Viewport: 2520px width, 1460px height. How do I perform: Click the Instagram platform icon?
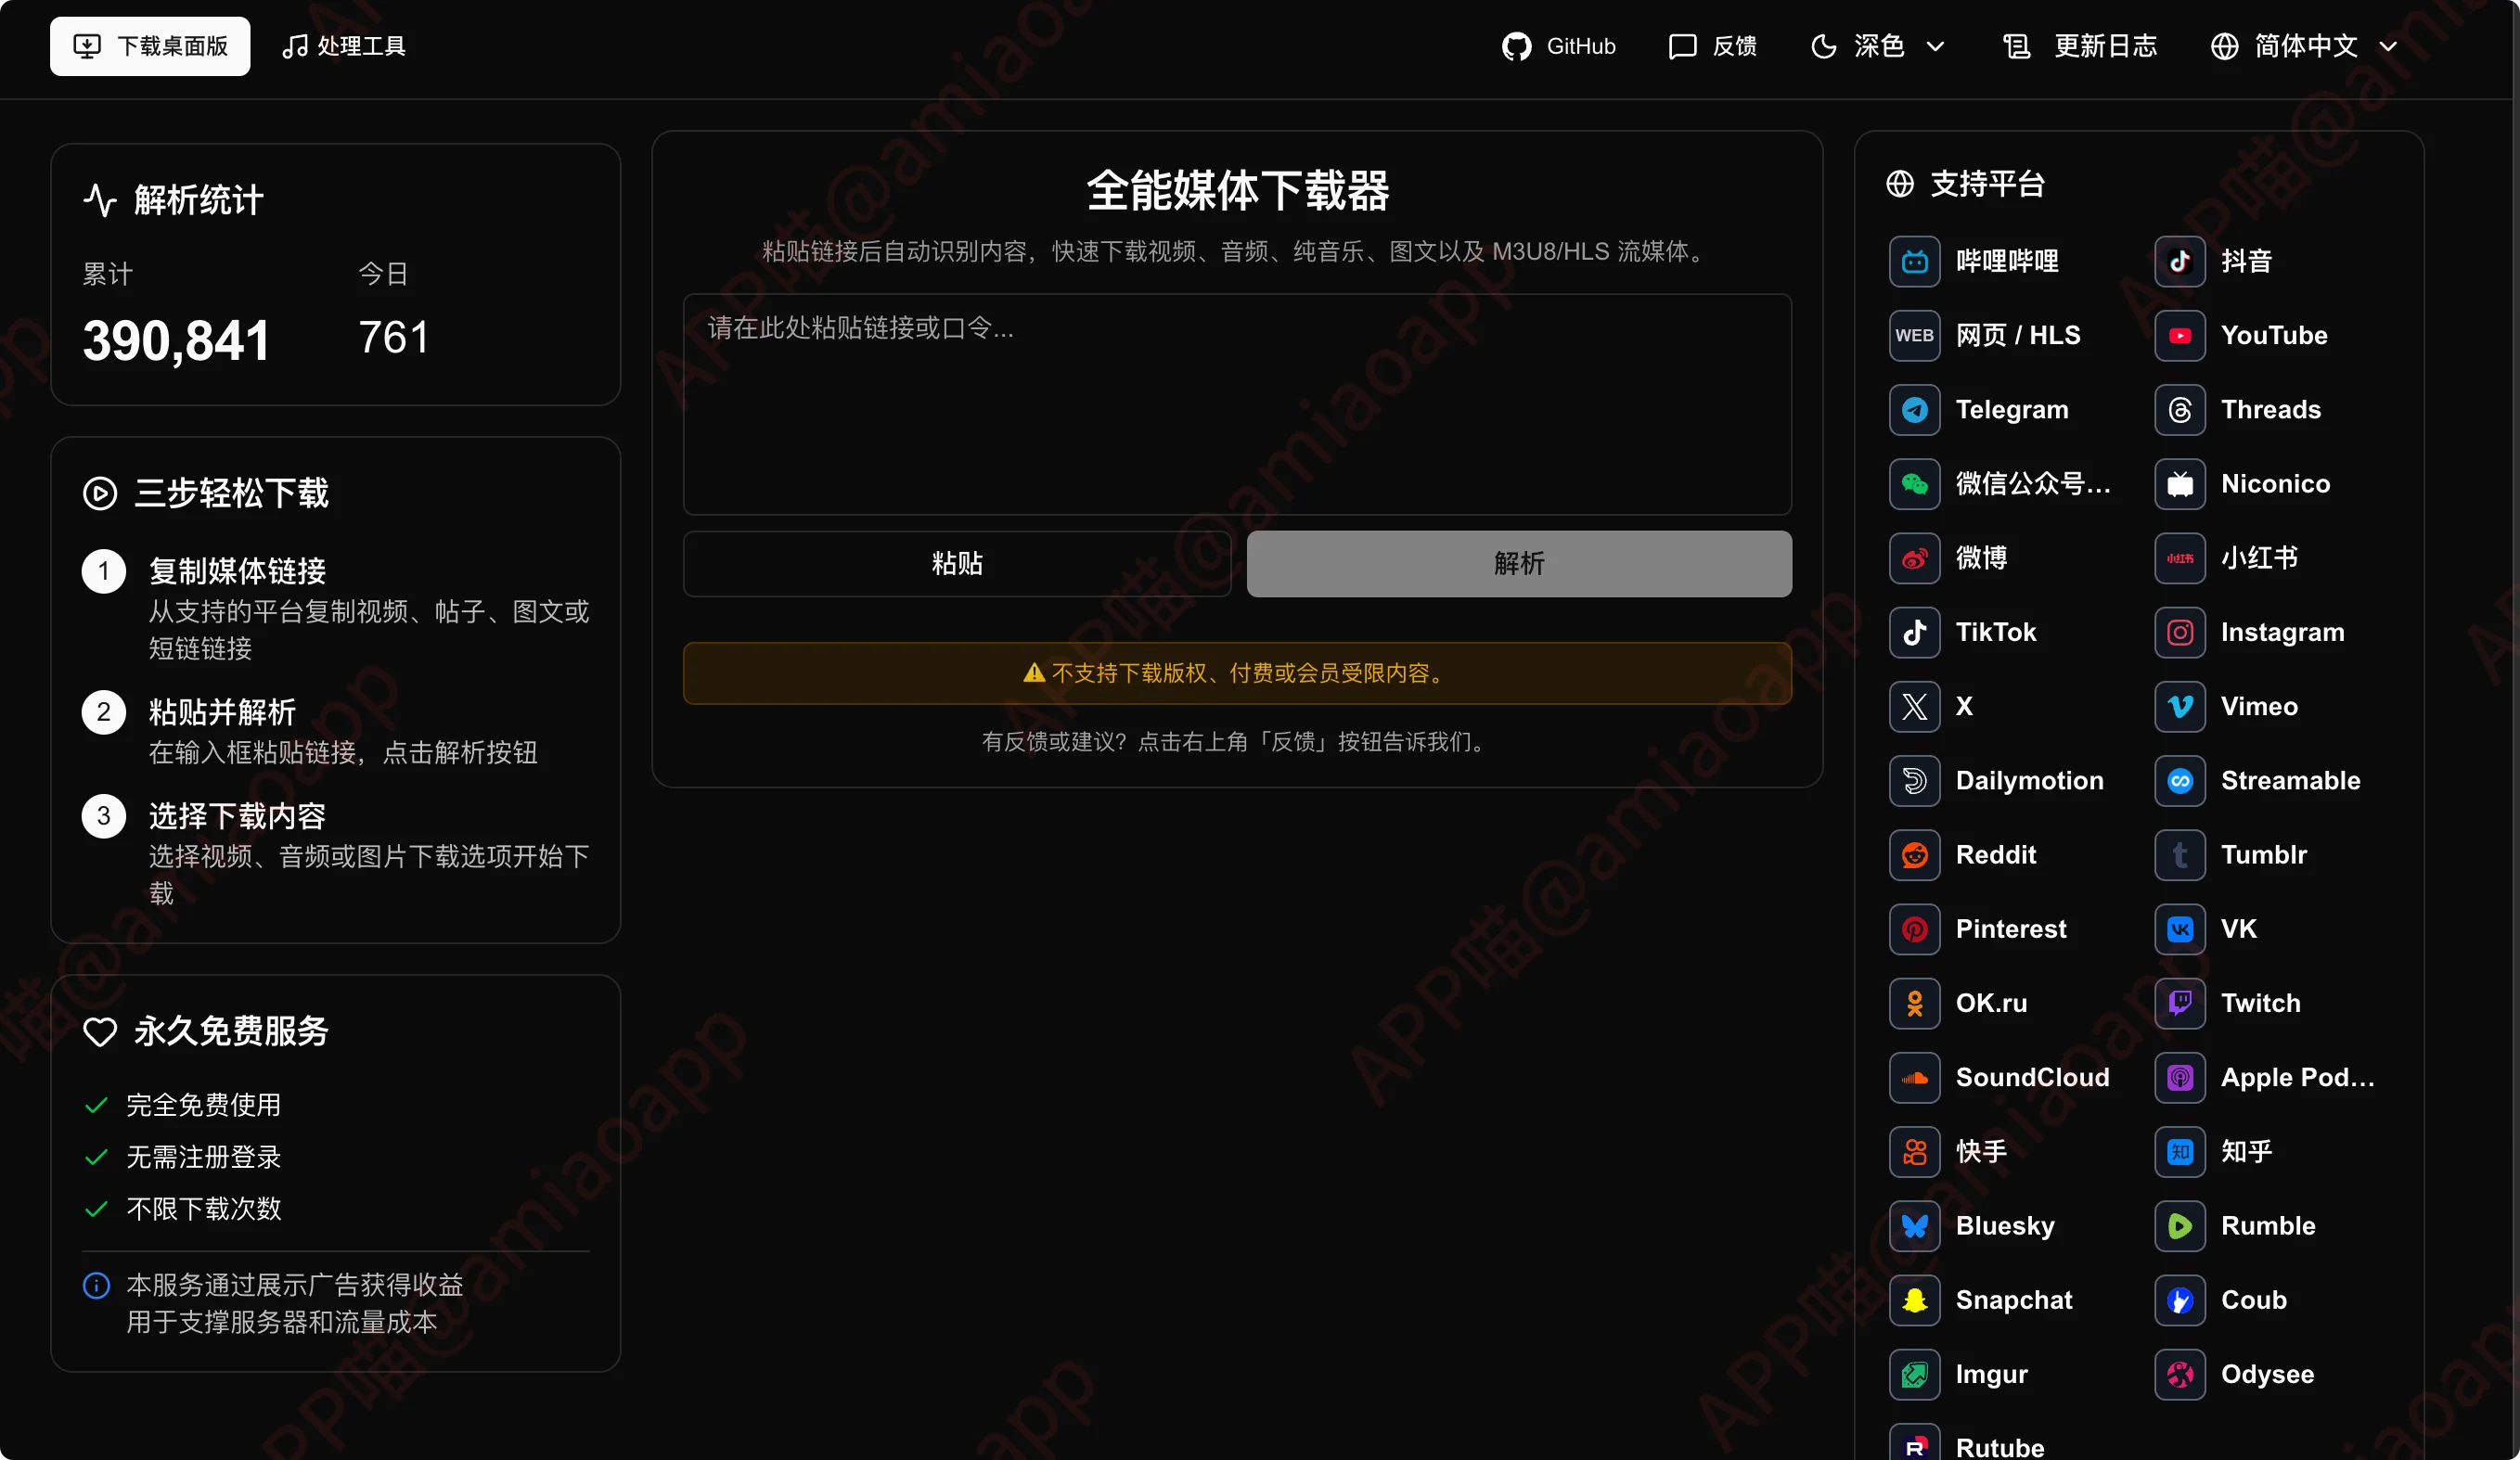(2179, 632)
